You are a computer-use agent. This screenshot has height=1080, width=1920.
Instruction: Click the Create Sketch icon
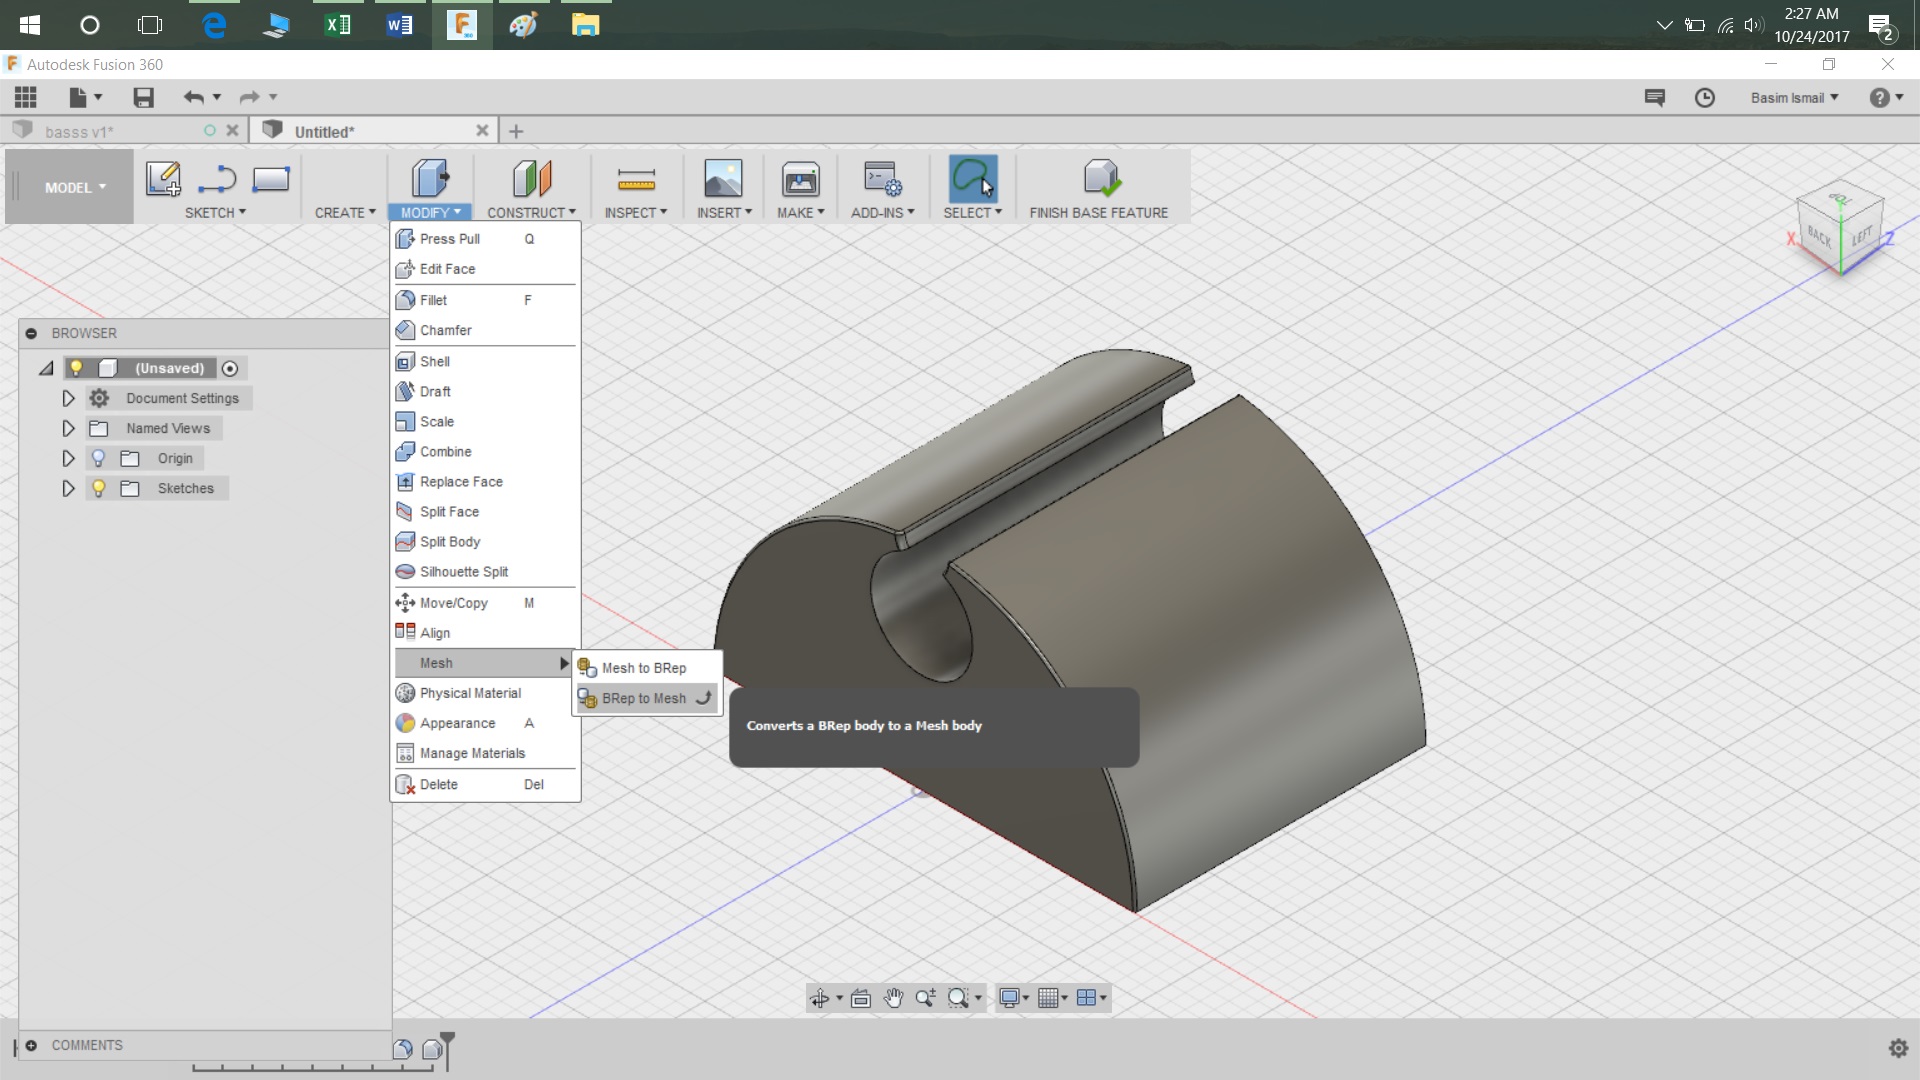(x=163, y=179)
